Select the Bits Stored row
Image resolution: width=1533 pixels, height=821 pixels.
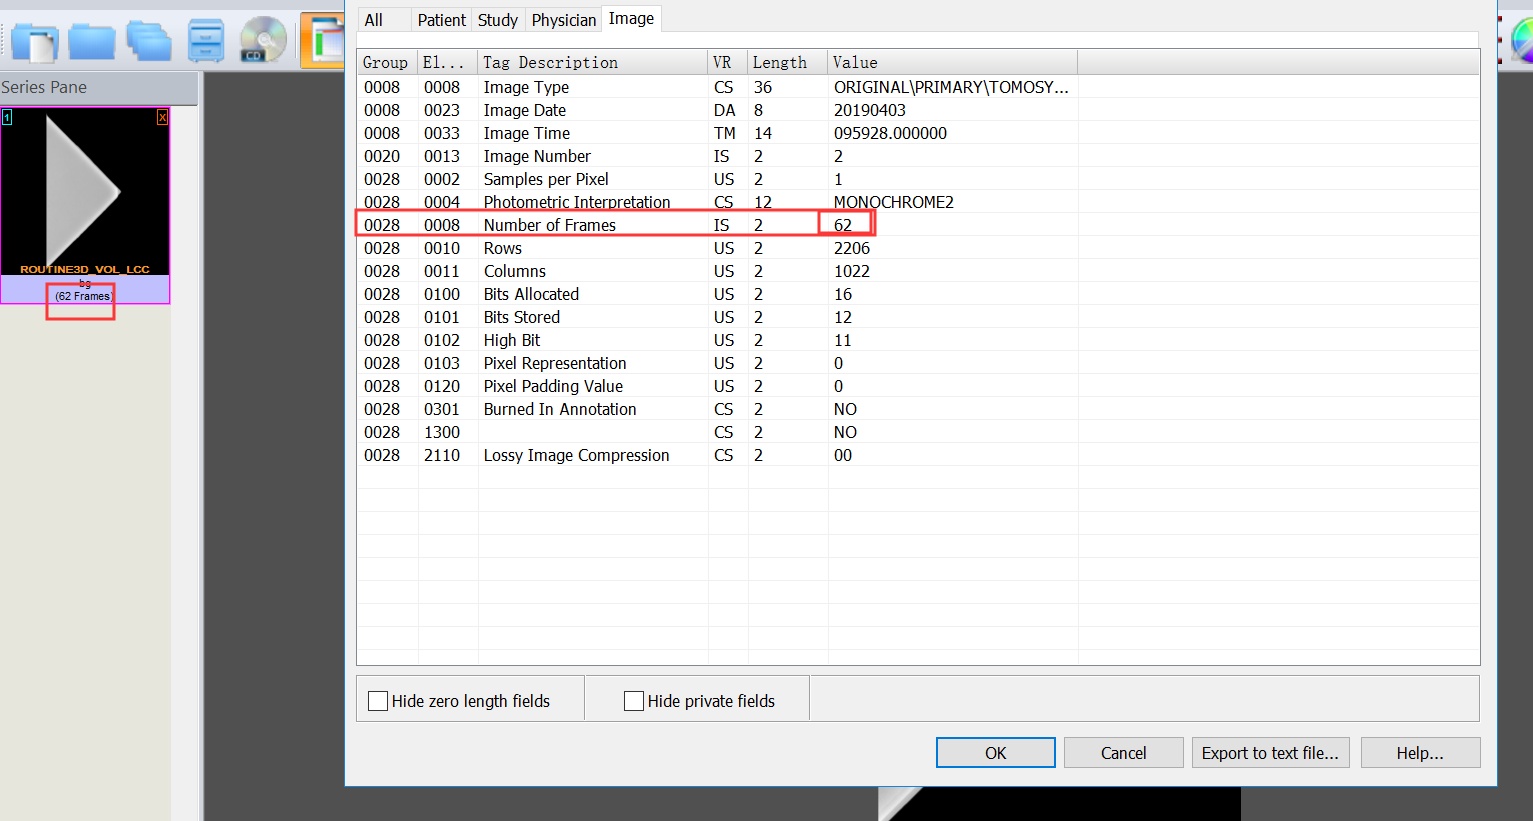click(918, 317)
